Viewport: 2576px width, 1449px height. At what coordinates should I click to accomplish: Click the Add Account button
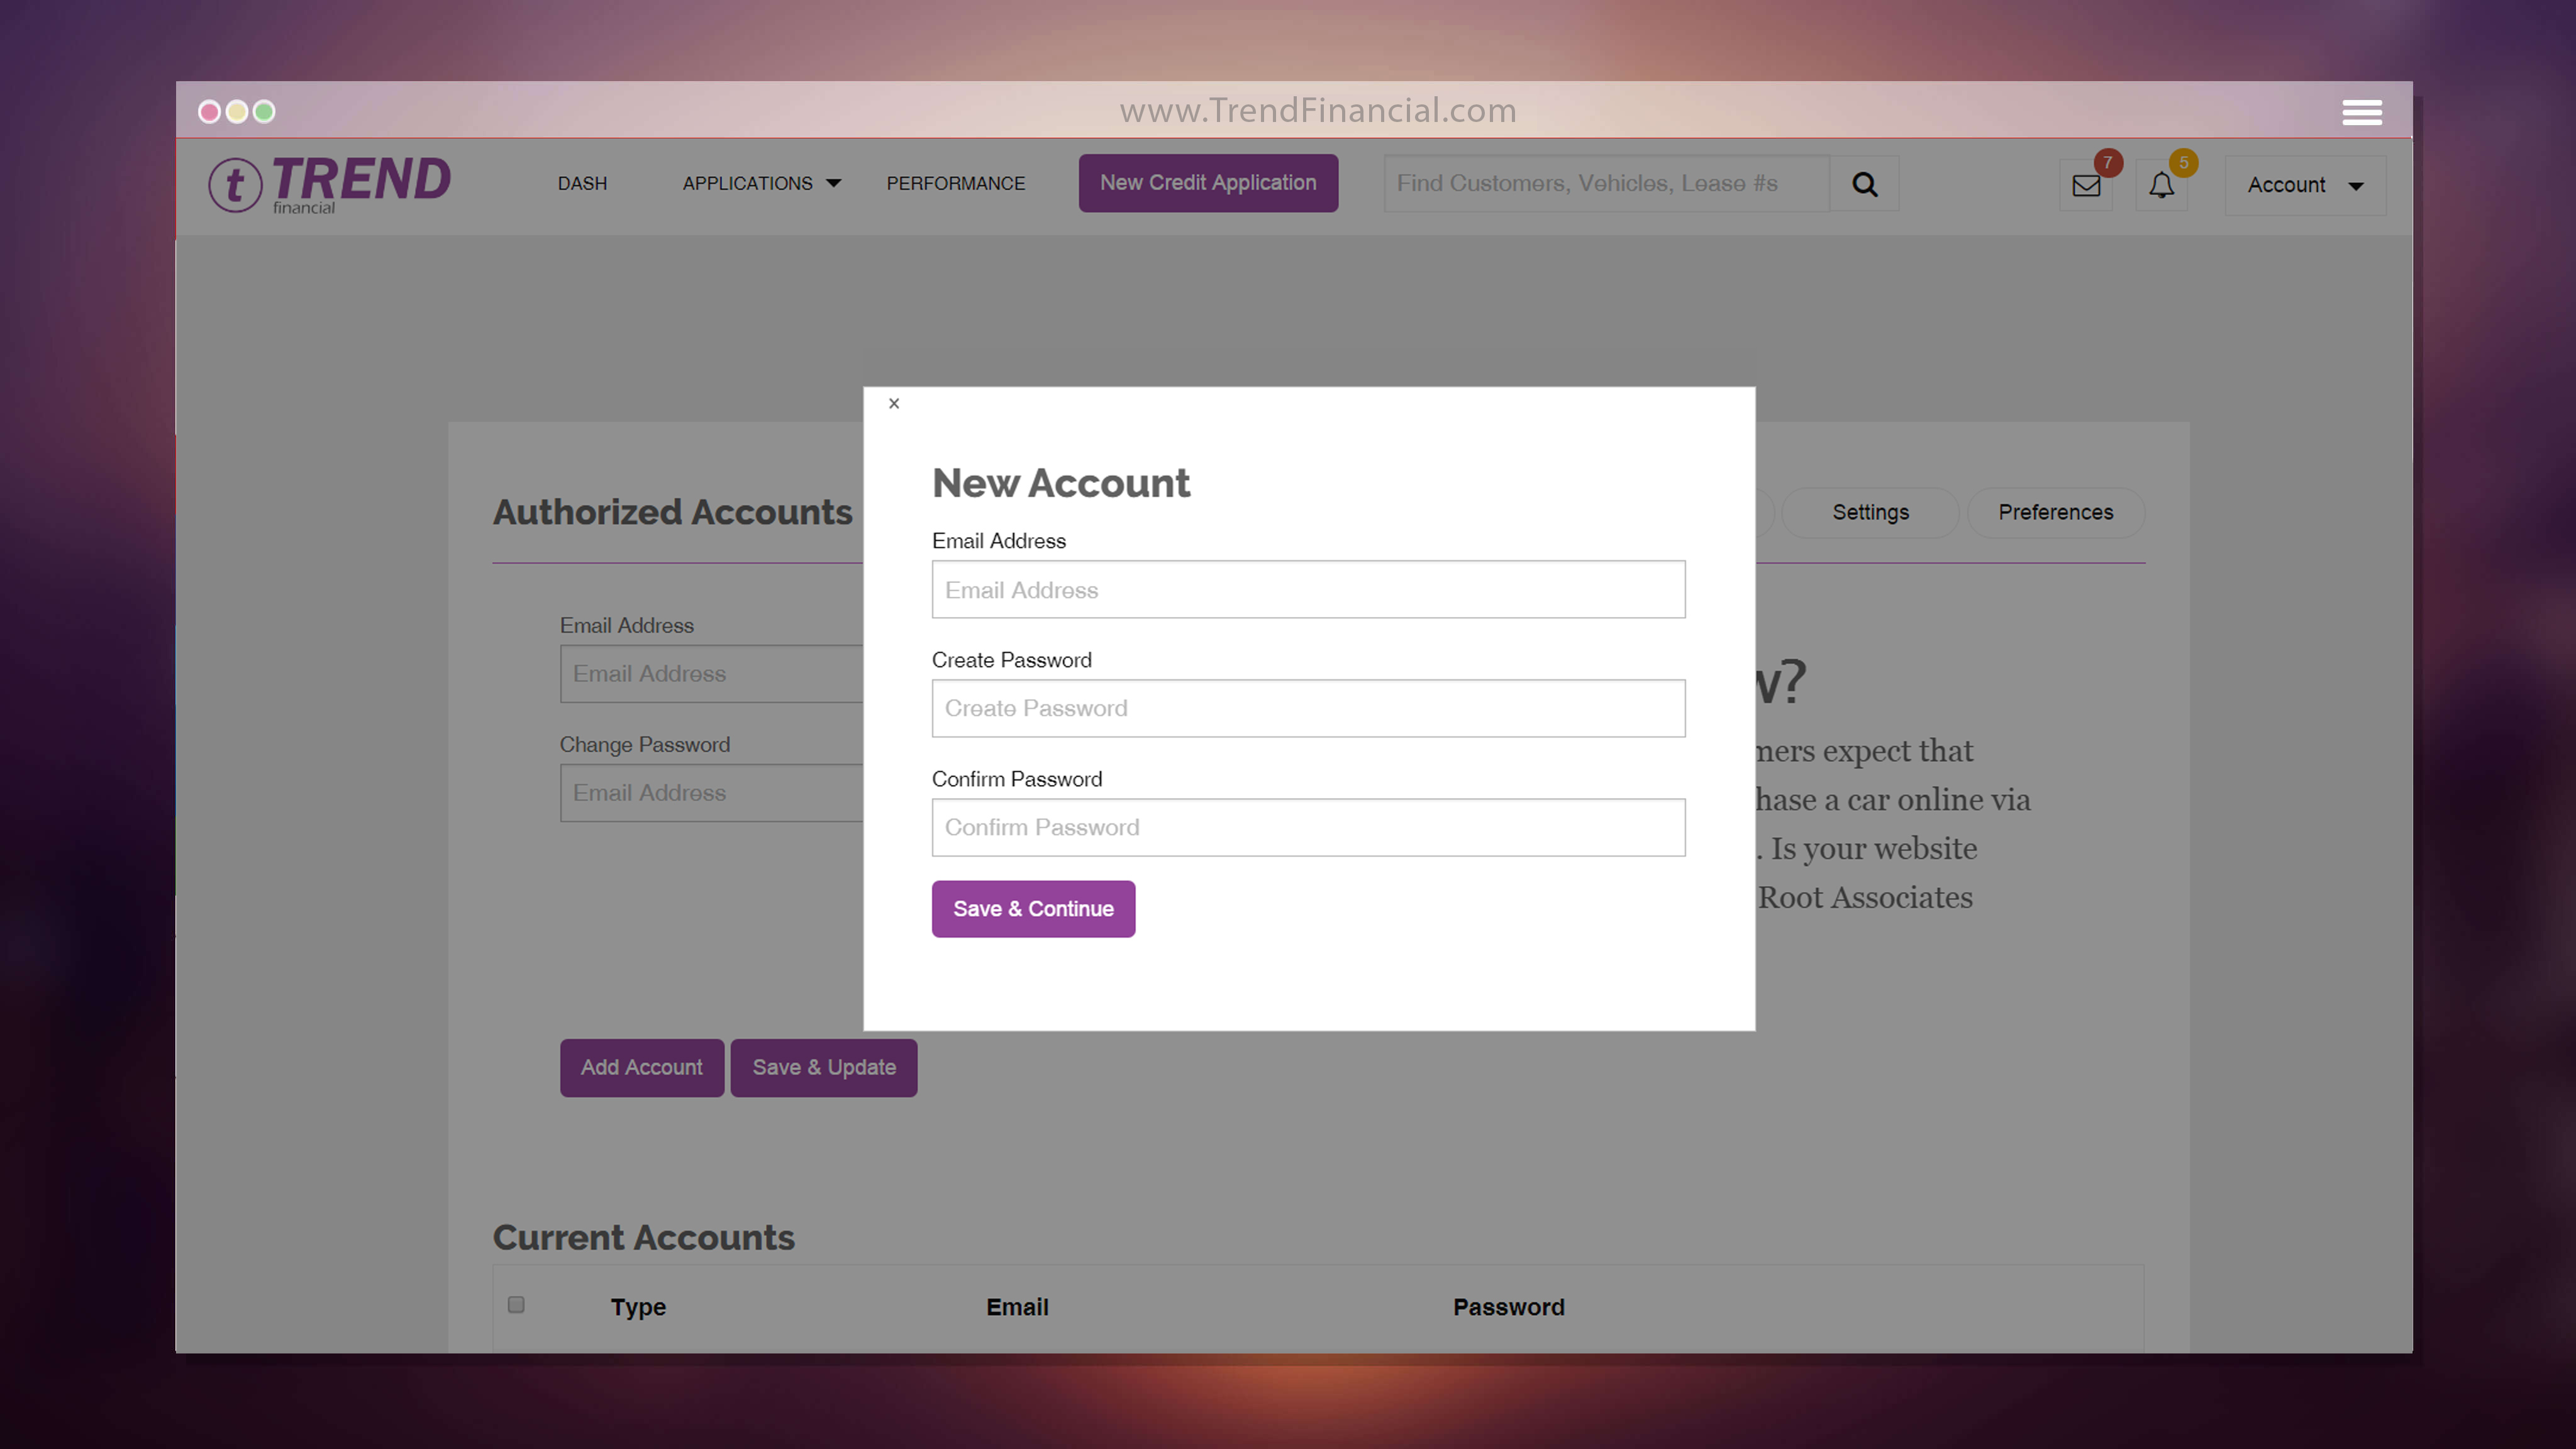click(641, 1068)
